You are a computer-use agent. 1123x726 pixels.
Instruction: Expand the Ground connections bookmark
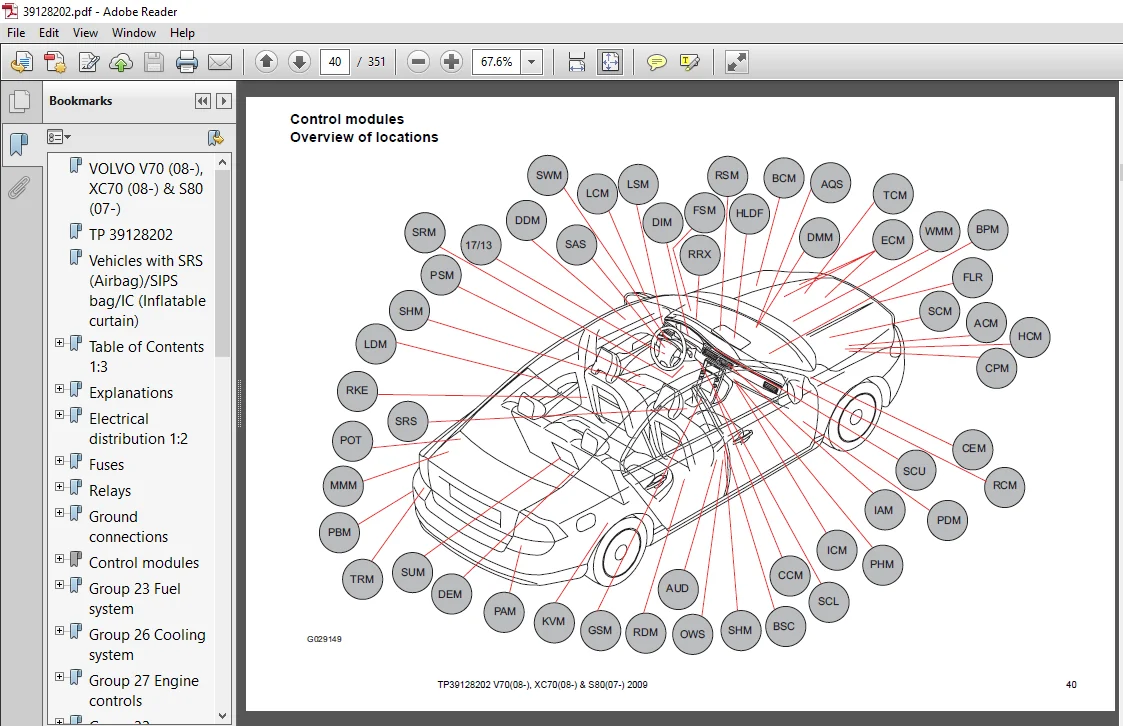click(60, 513)
